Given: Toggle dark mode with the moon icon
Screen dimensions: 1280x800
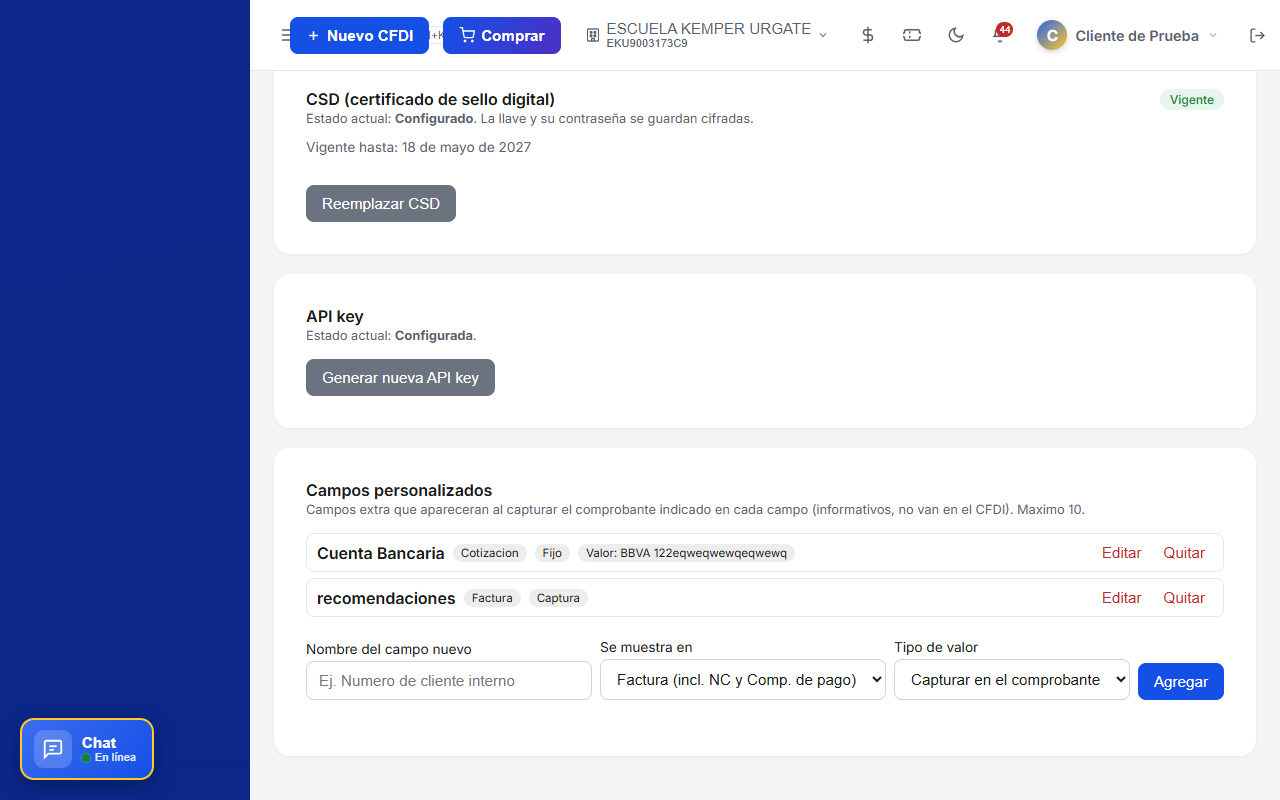Looking at the screenshot, I should click(x=956, y=35).
